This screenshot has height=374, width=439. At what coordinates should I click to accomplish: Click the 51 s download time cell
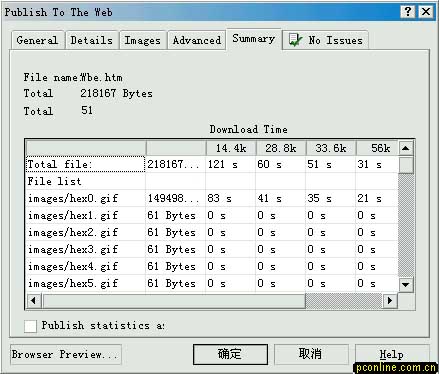(x=331, y=164)
